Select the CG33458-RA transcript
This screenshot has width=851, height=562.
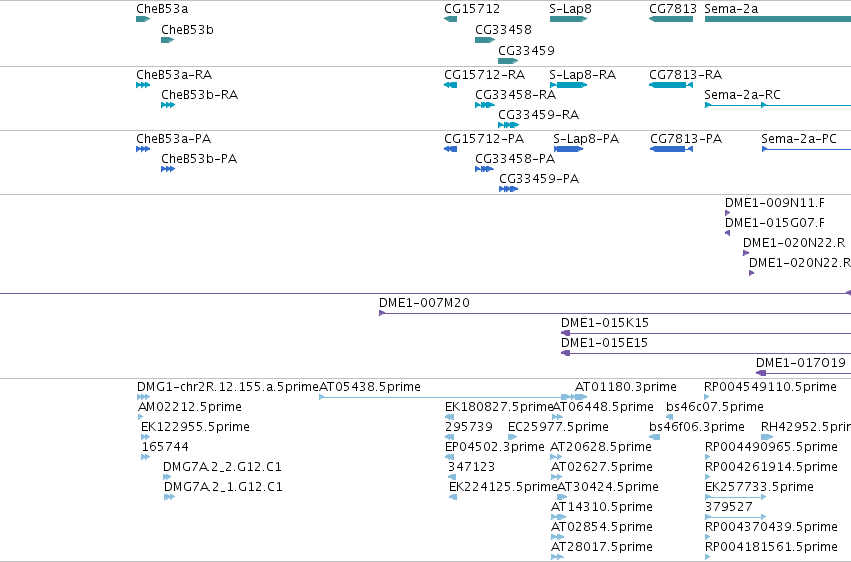(485, 105)
